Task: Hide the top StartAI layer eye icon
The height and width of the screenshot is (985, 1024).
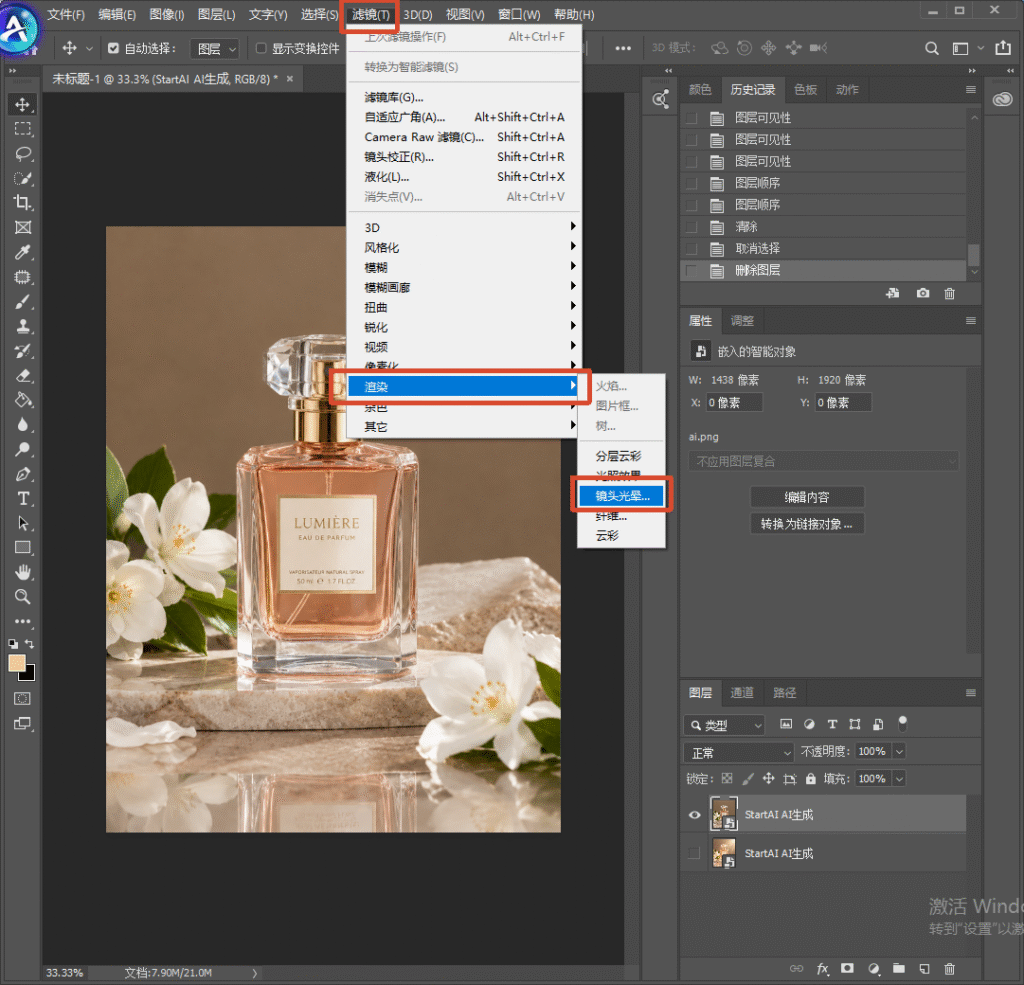Action: click(694, 815)
